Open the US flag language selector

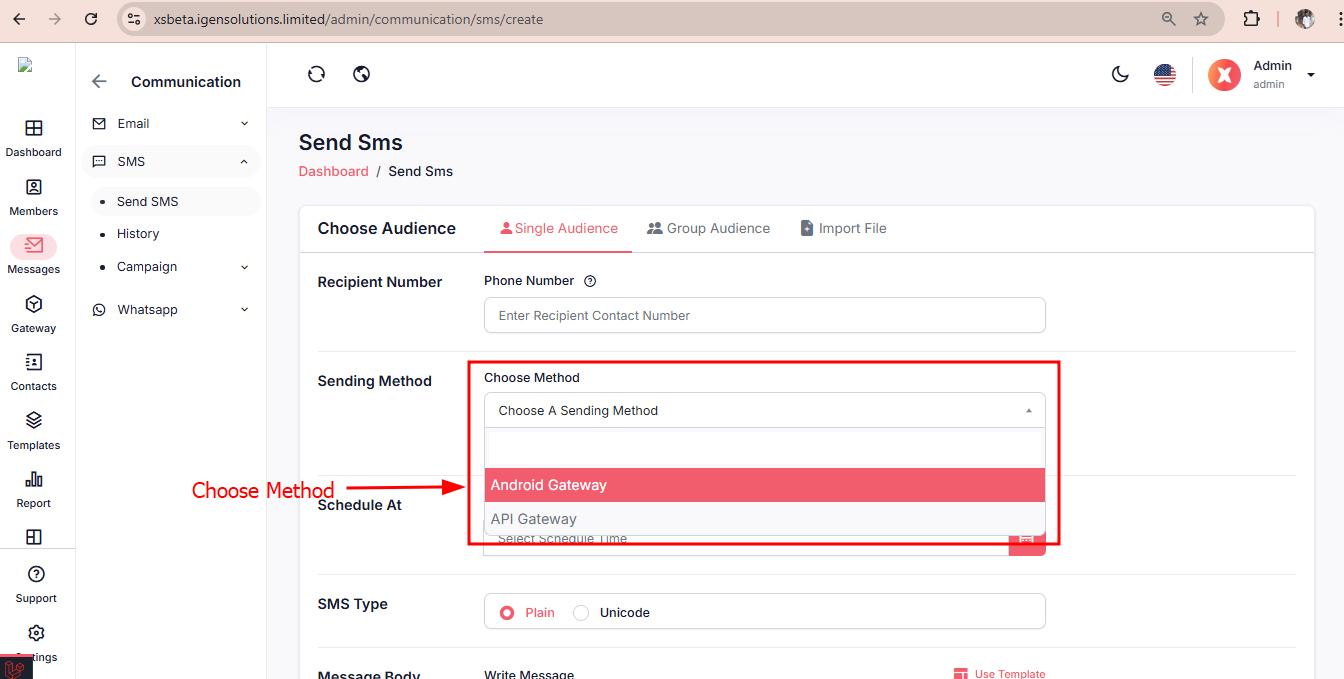[1164, 74]
